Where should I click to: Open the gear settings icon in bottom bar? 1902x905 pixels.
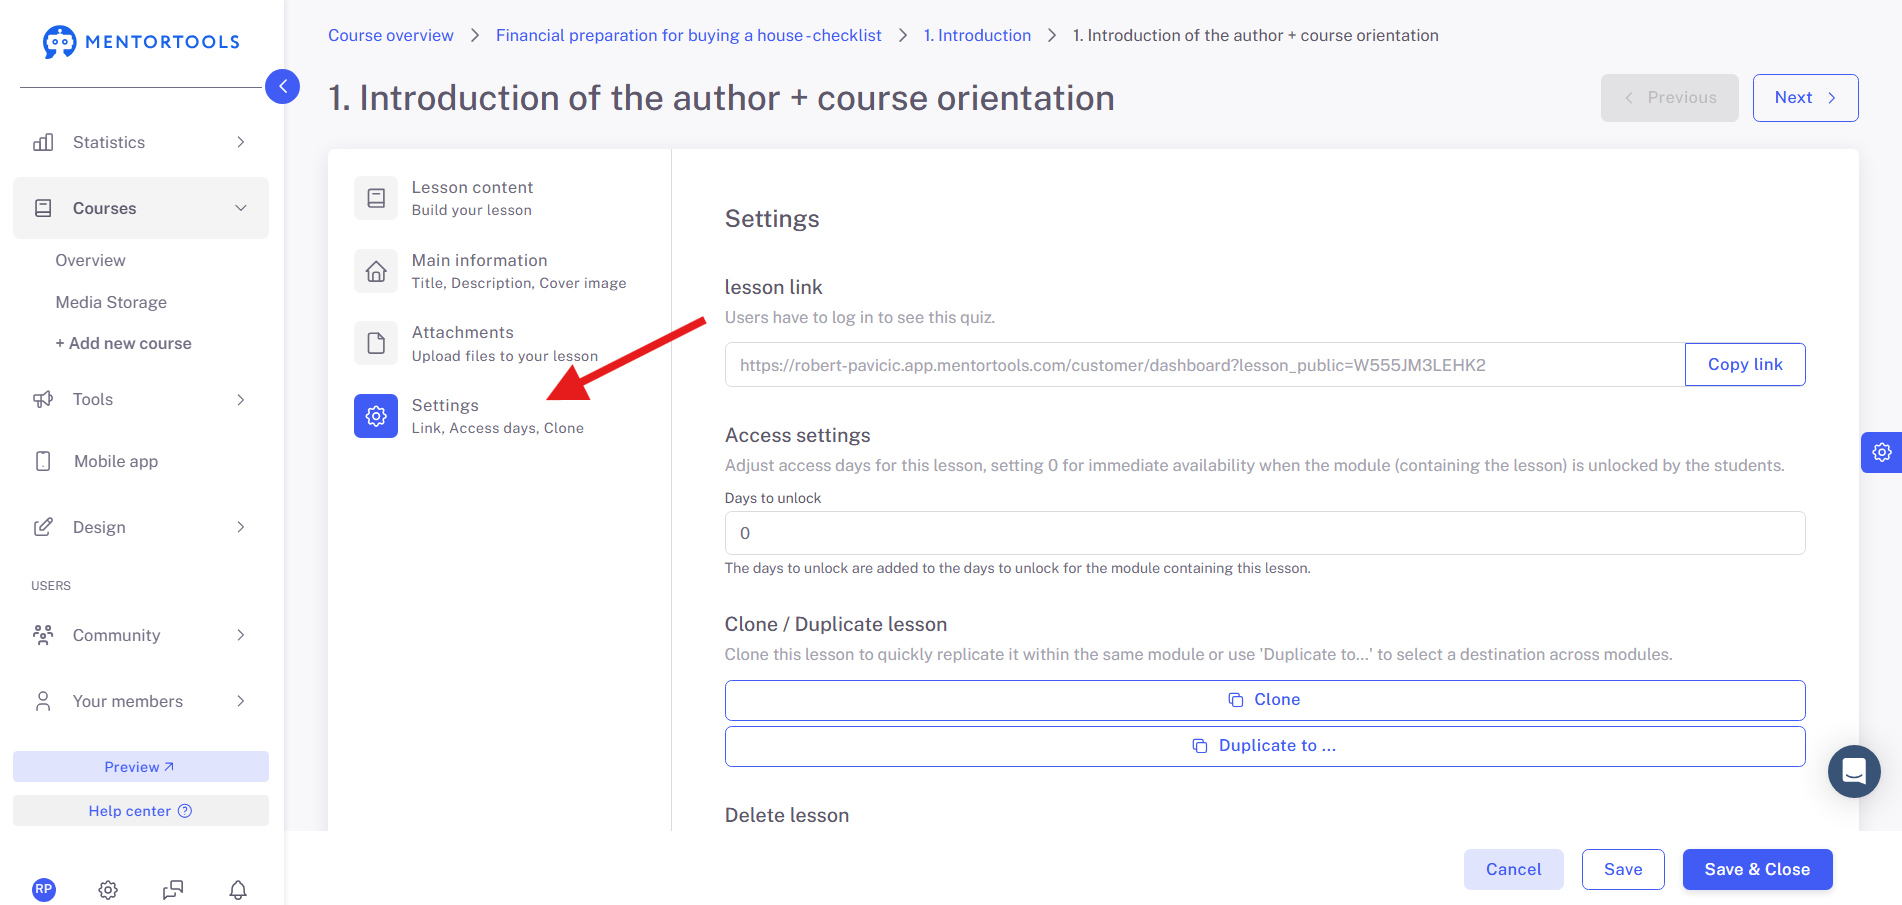[108, 889]
